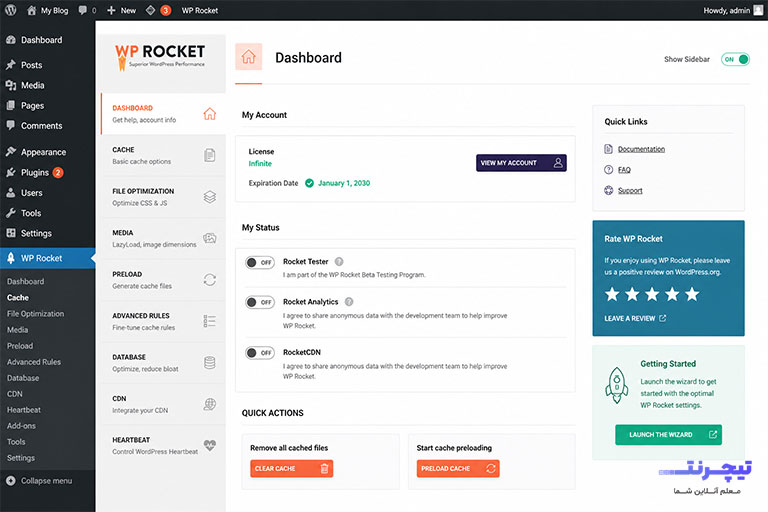Open the New content menu
Image resolution: width=768 pixels, height=512 pixels.
[121, 10]
